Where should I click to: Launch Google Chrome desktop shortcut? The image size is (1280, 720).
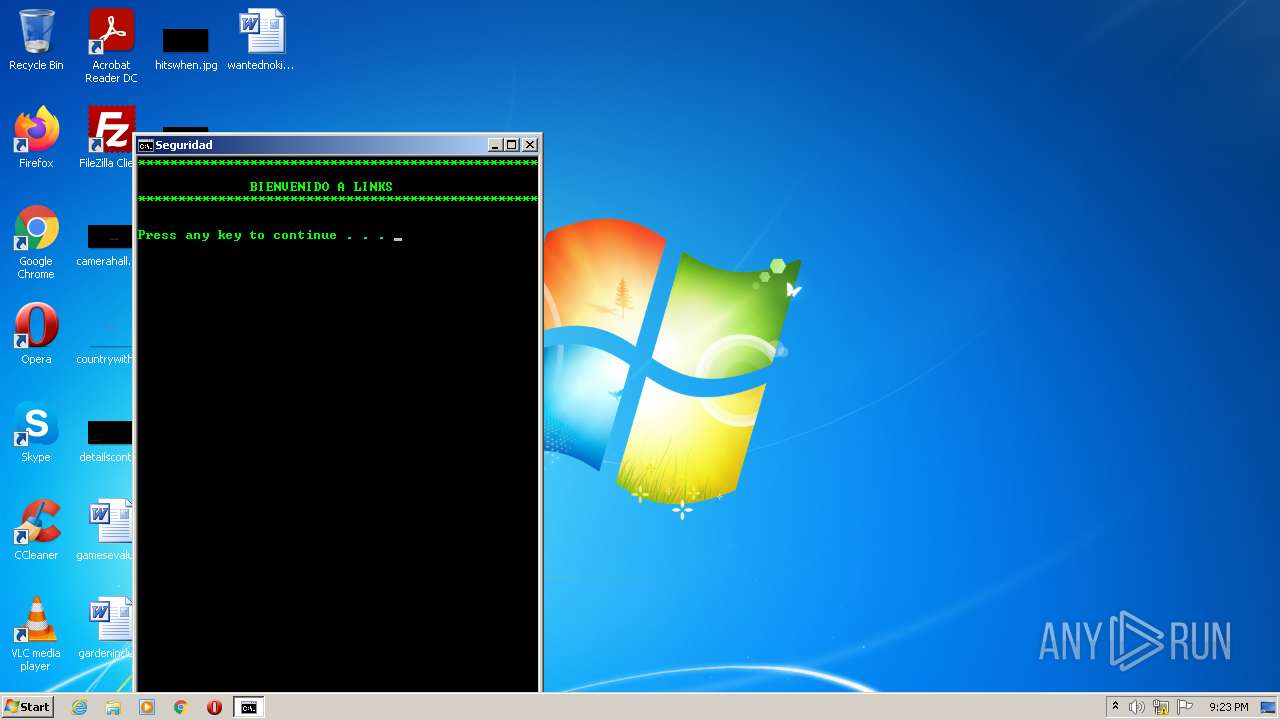tap(36, 242)
